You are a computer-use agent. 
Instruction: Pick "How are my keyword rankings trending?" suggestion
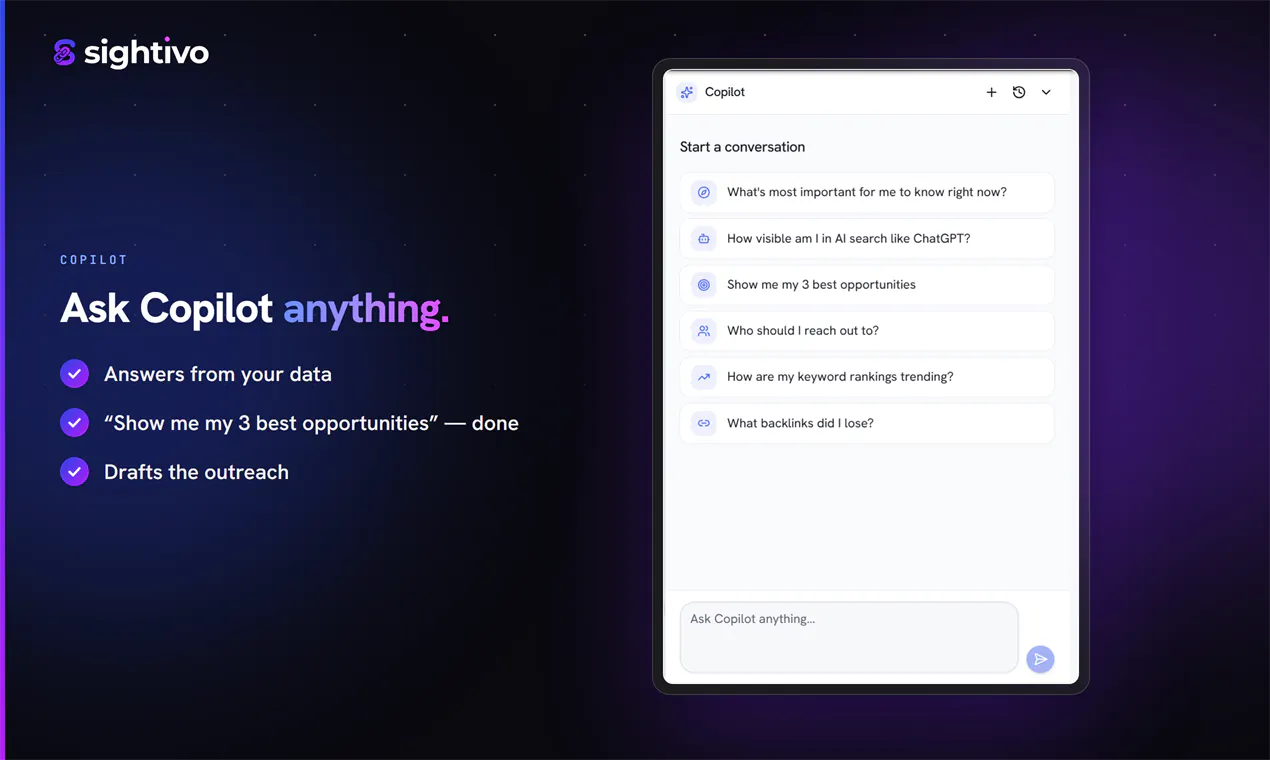[867, 377]
